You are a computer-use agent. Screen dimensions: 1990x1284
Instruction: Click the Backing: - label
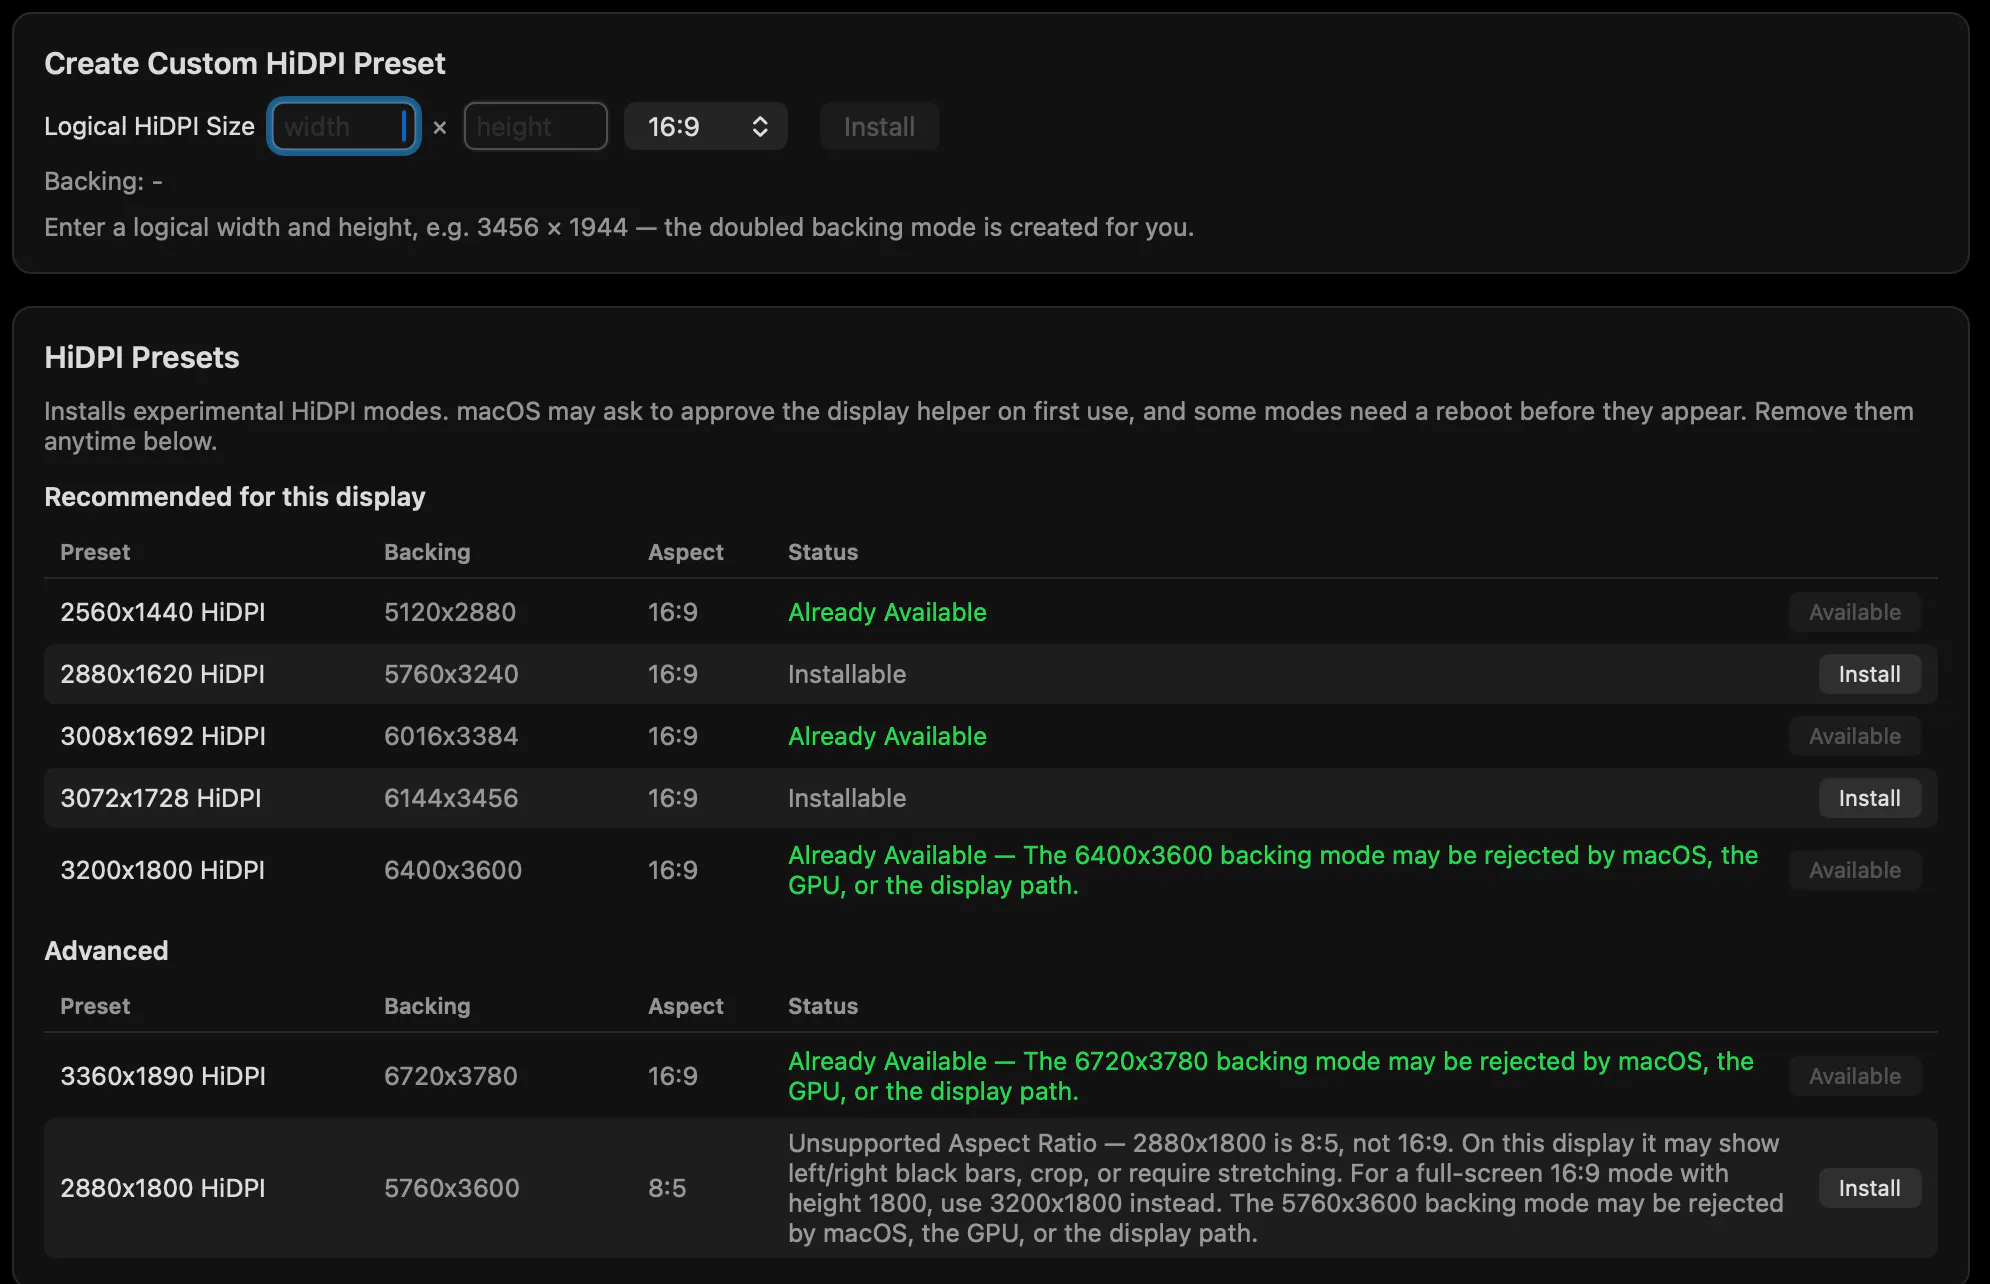pyautogui.click(x=103, y=181)
